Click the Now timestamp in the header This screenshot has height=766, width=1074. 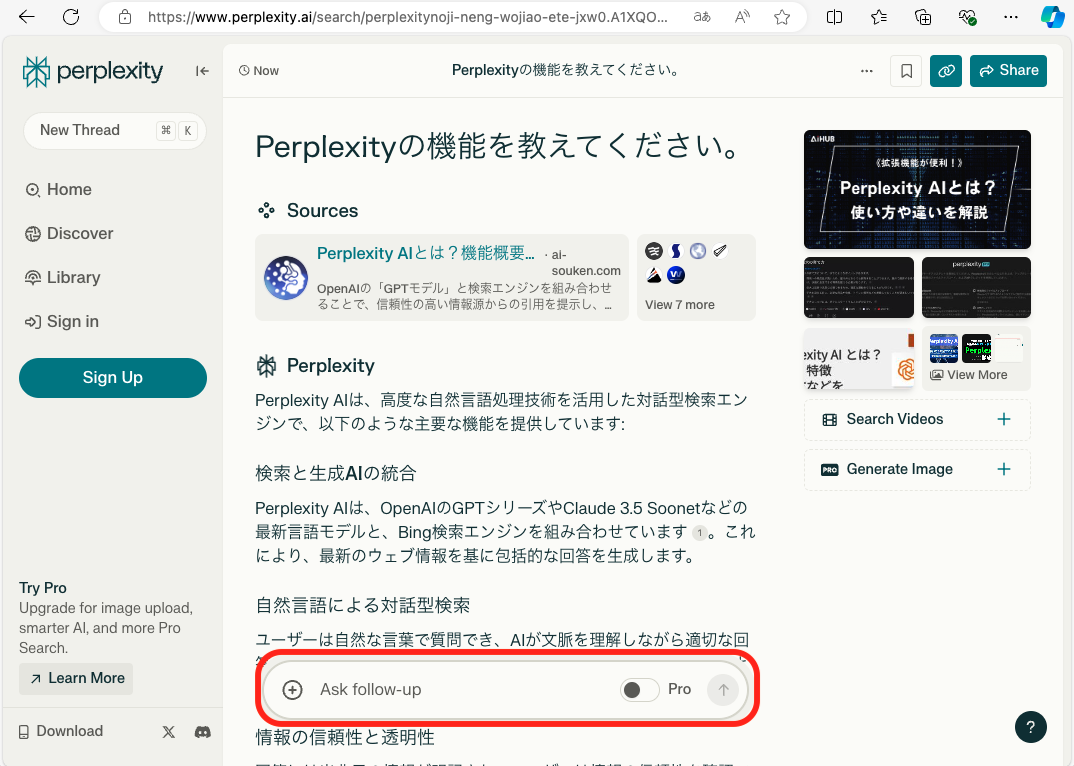click(x=259, y=71)
